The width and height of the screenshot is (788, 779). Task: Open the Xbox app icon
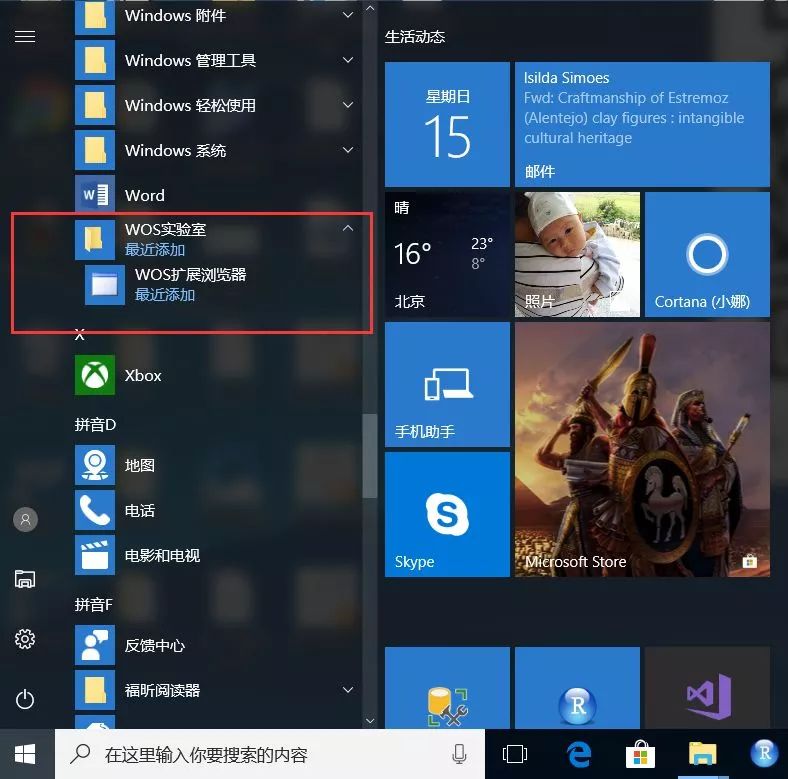95,375
